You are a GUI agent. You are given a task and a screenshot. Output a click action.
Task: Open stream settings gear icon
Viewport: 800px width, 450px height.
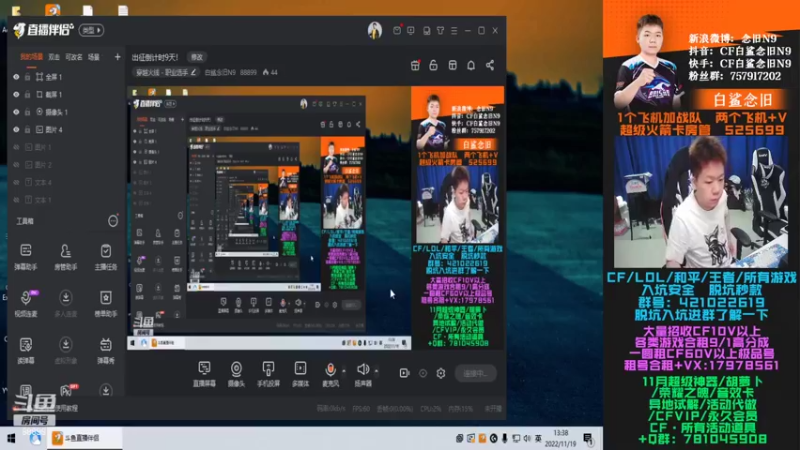tap(441, 373)
